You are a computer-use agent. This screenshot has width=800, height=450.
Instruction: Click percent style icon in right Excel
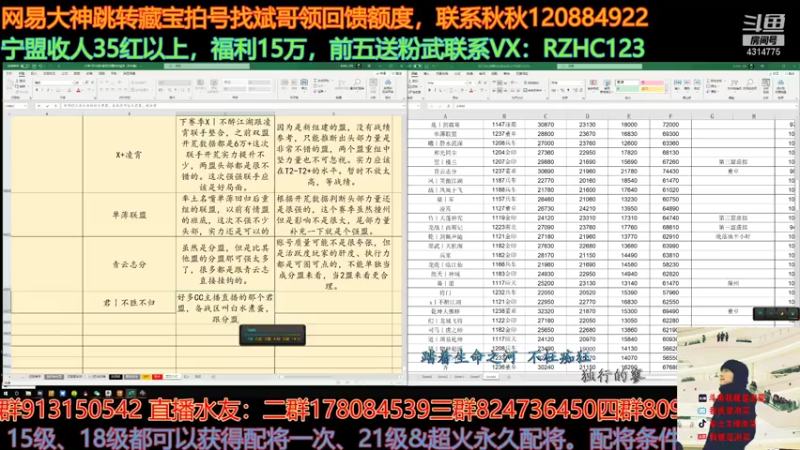[562, 90]
